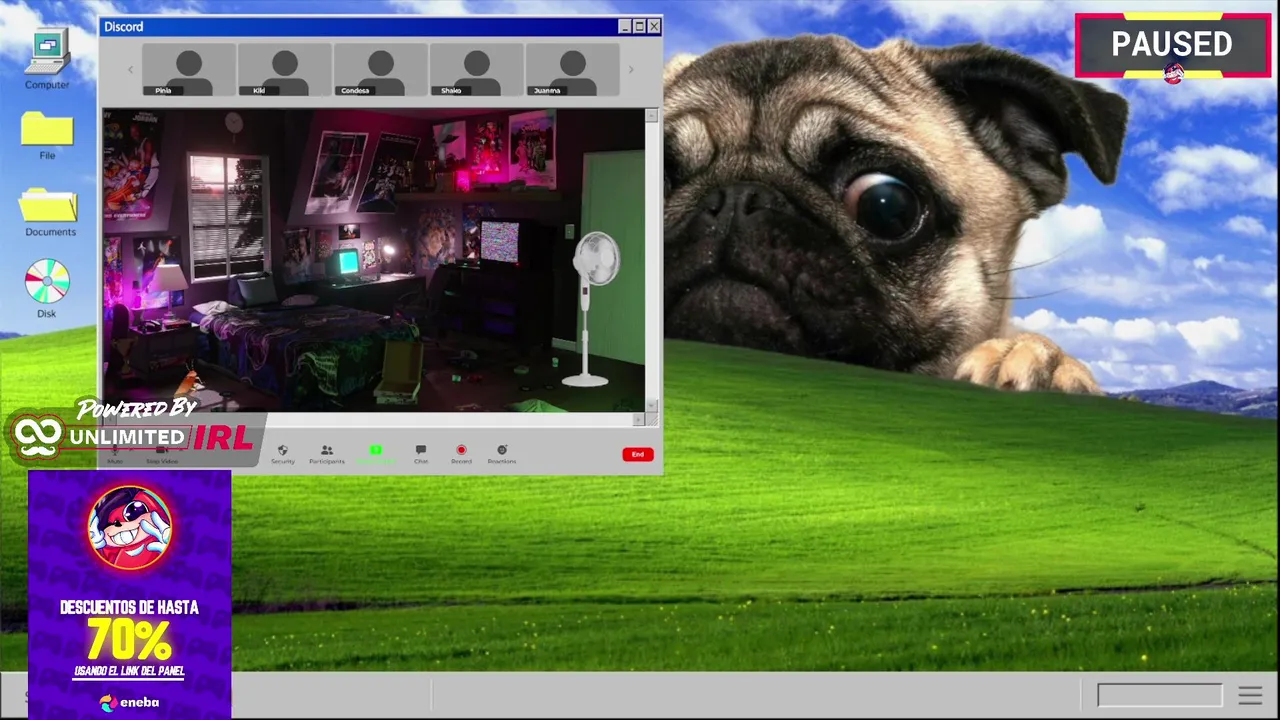The height and width of the screenshot is (720, 1280).
Task: Open Security in the Discord call bar
Action: point(283,454)
